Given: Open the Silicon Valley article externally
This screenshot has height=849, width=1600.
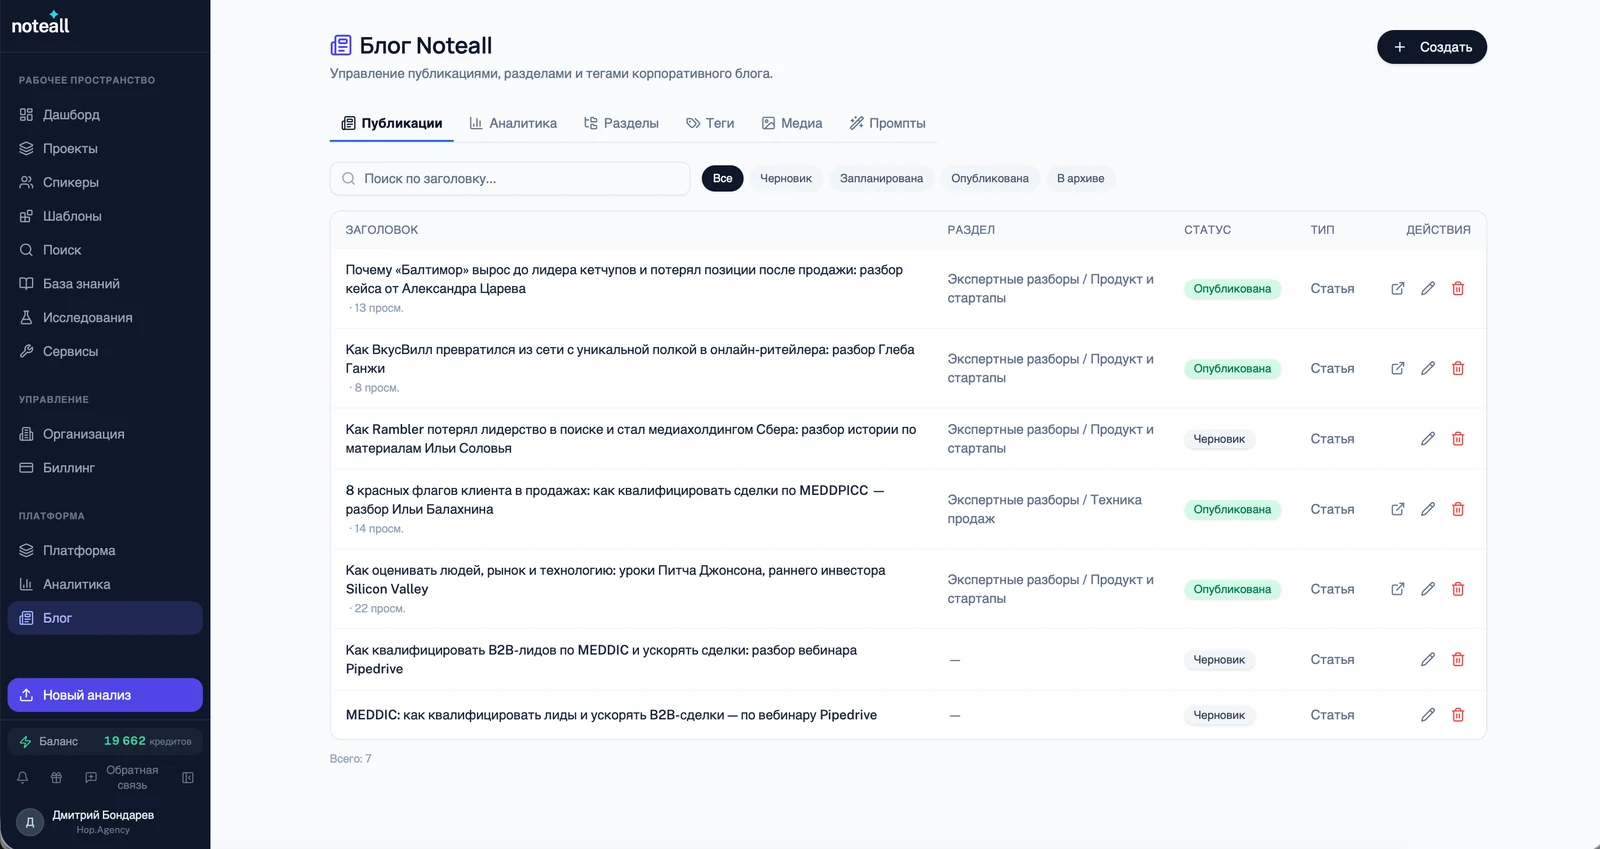Looking at the screenshot, I should click(x=1398, y=590).
